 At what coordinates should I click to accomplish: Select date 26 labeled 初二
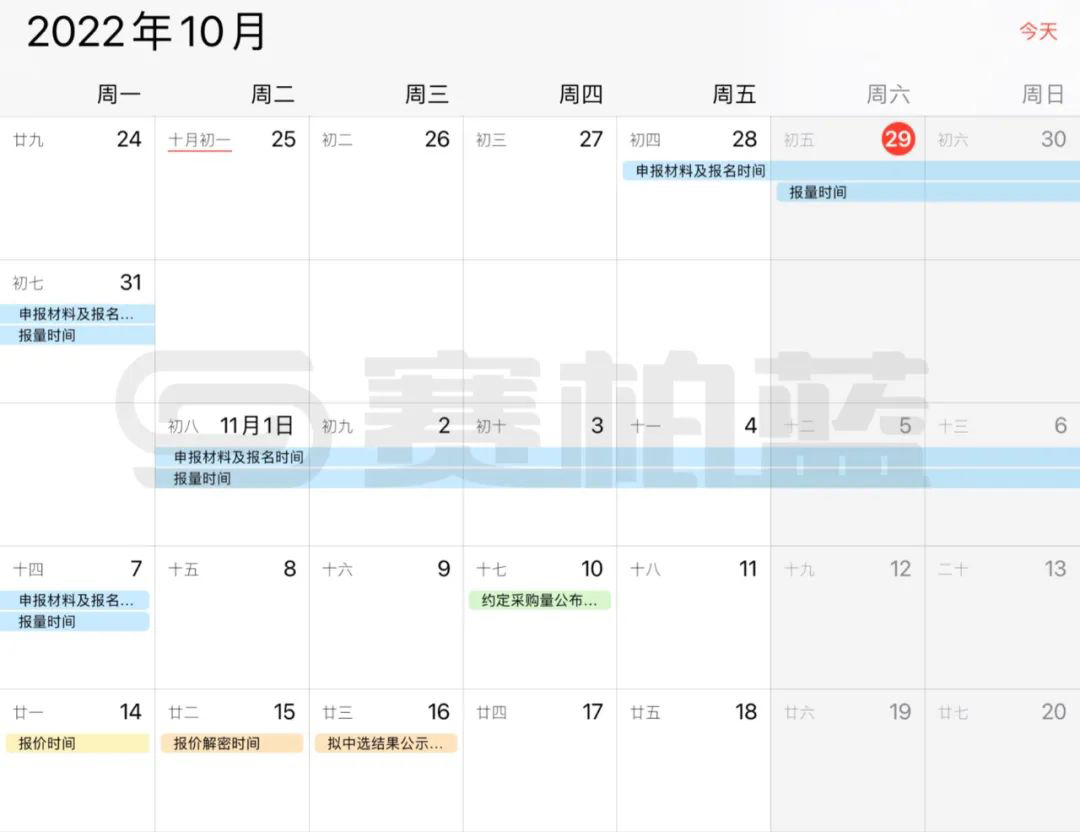tap(437, 139)
